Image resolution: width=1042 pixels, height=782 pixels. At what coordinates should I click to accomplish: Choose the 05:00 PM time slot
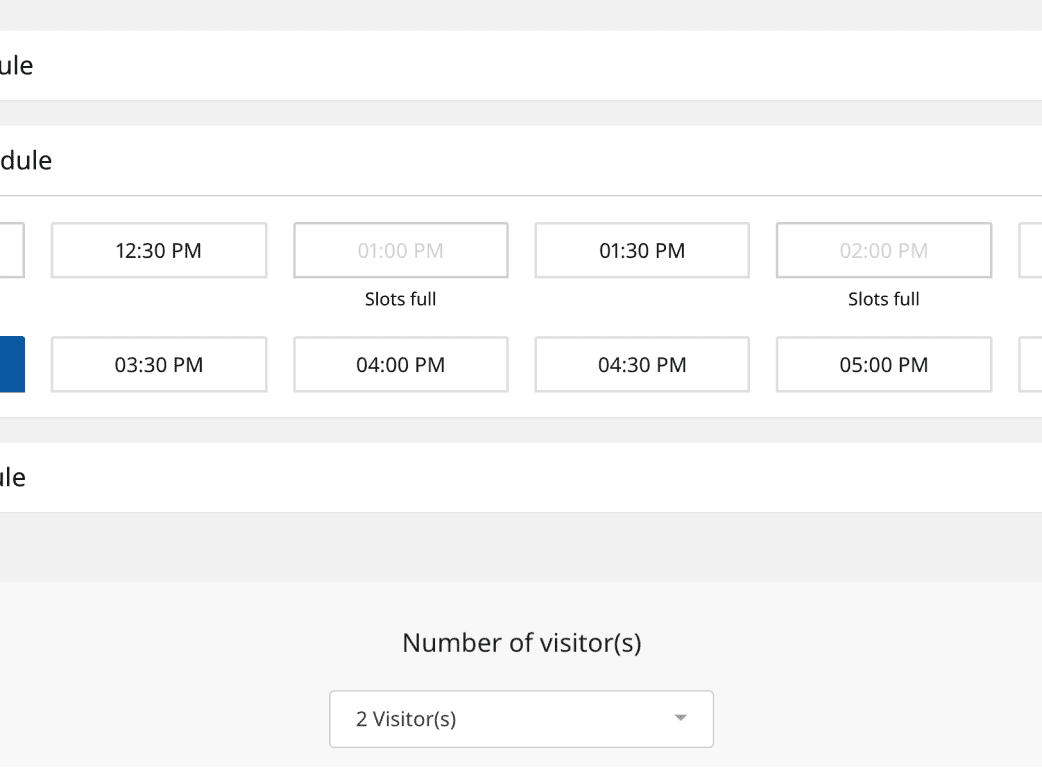pyautogui.click(x=883, y=365)
